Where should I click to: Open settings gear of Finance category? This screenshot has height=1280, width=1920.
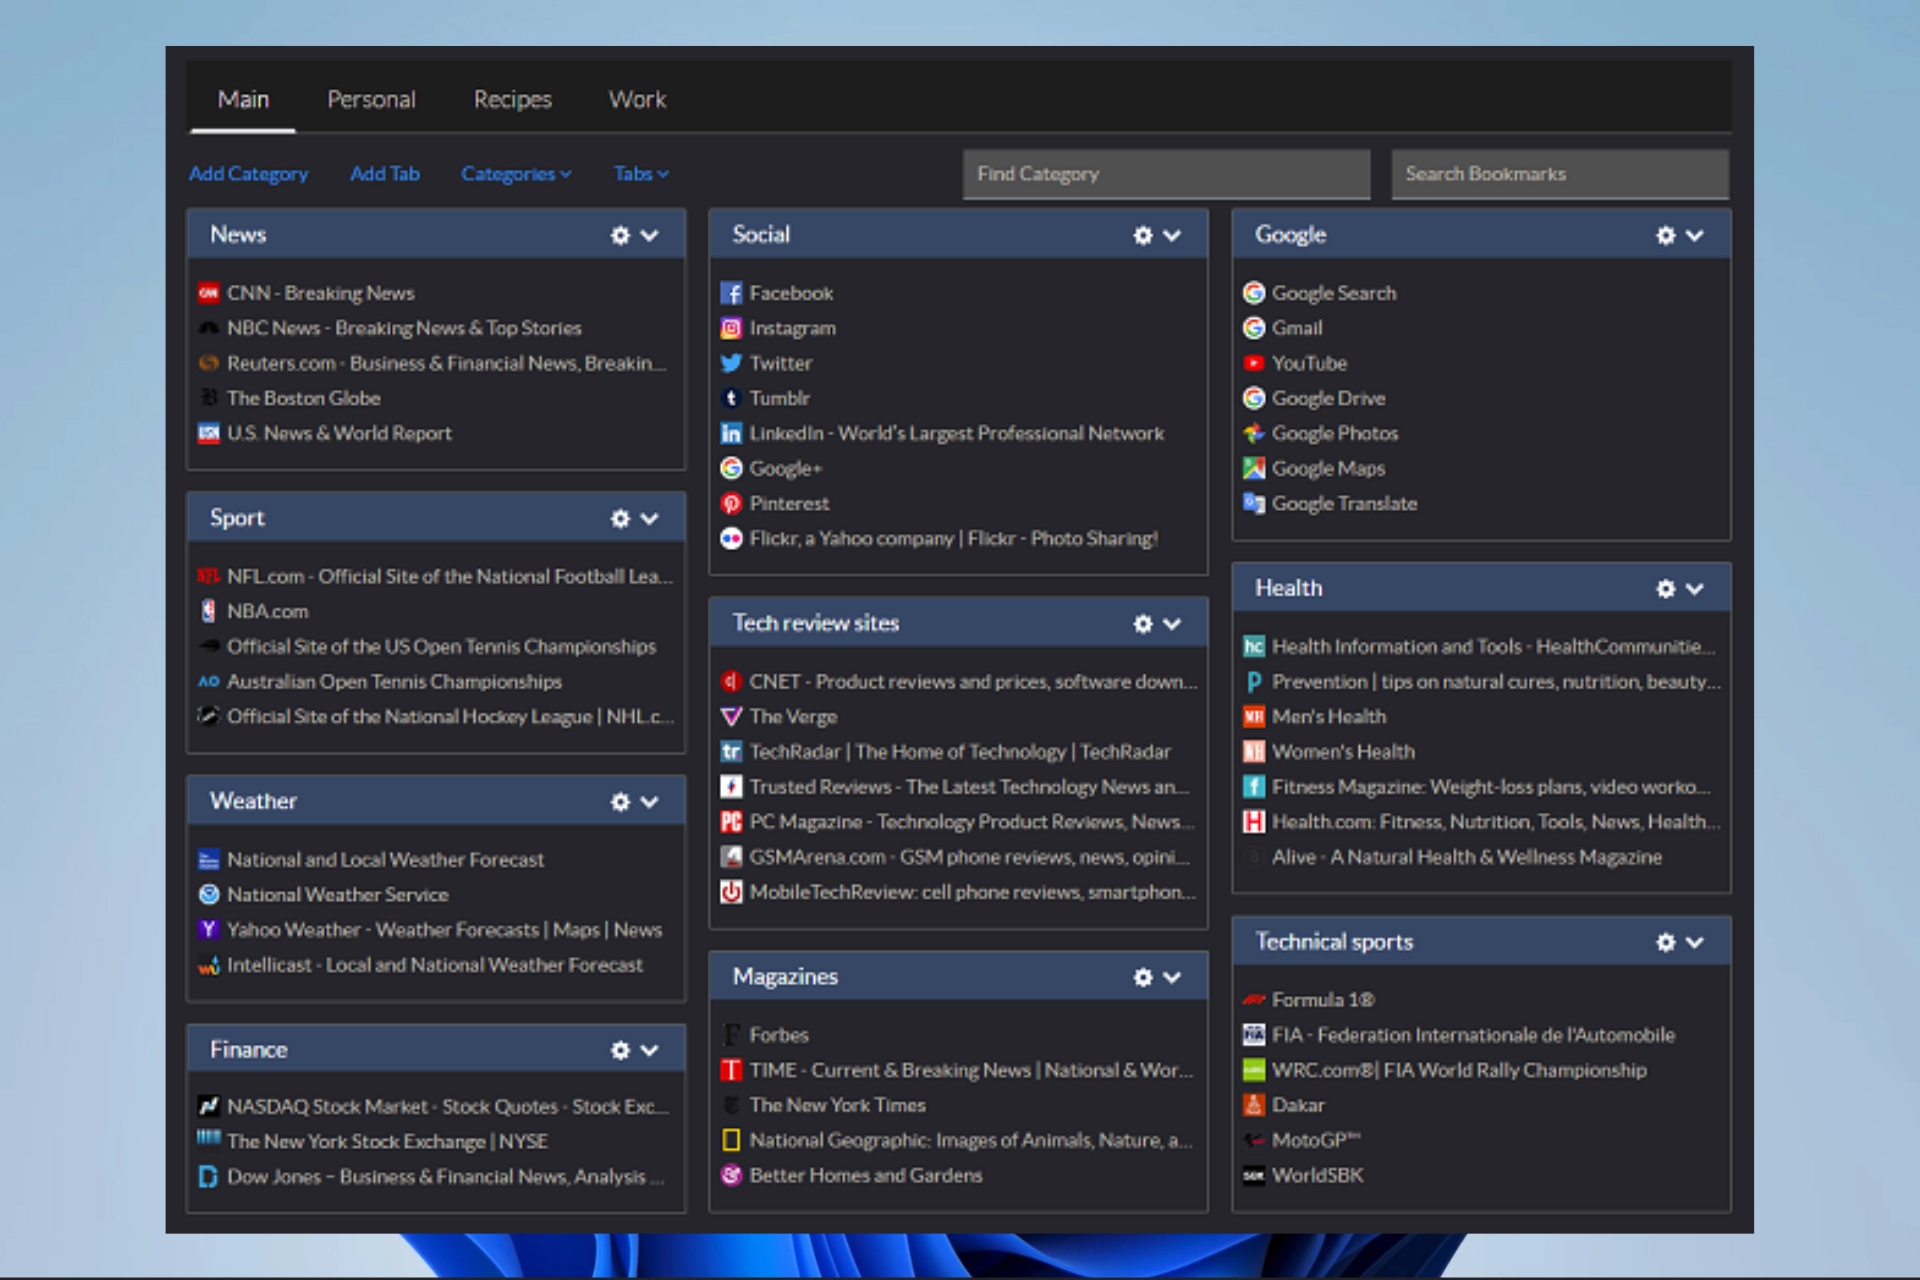620,1050
